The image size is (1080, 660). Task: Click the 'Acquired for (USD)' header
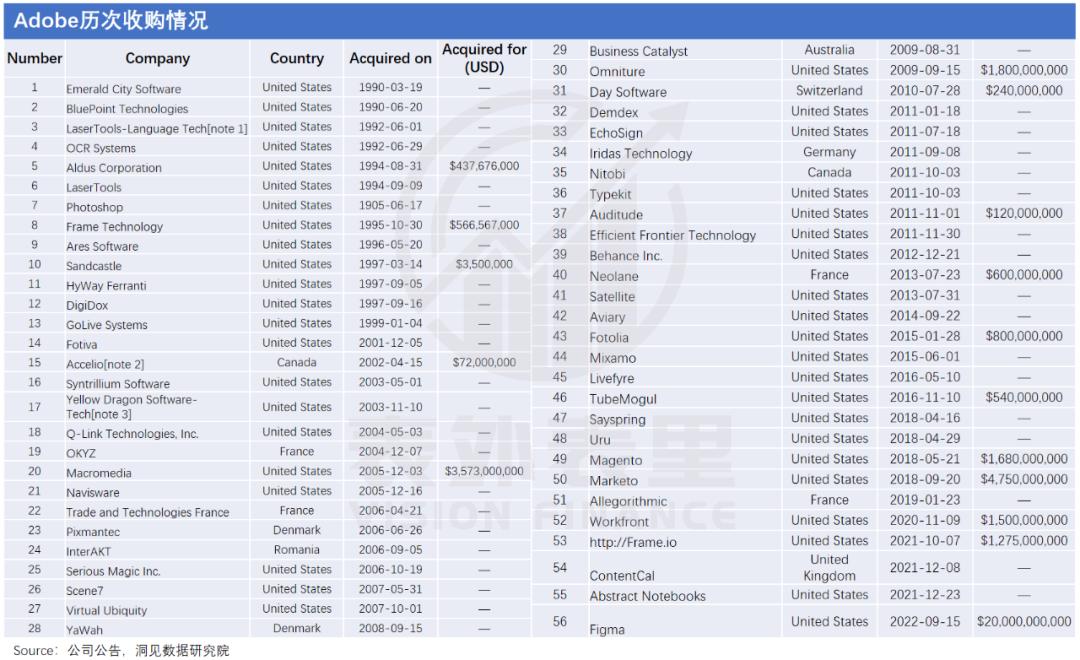tap(484, 59)
